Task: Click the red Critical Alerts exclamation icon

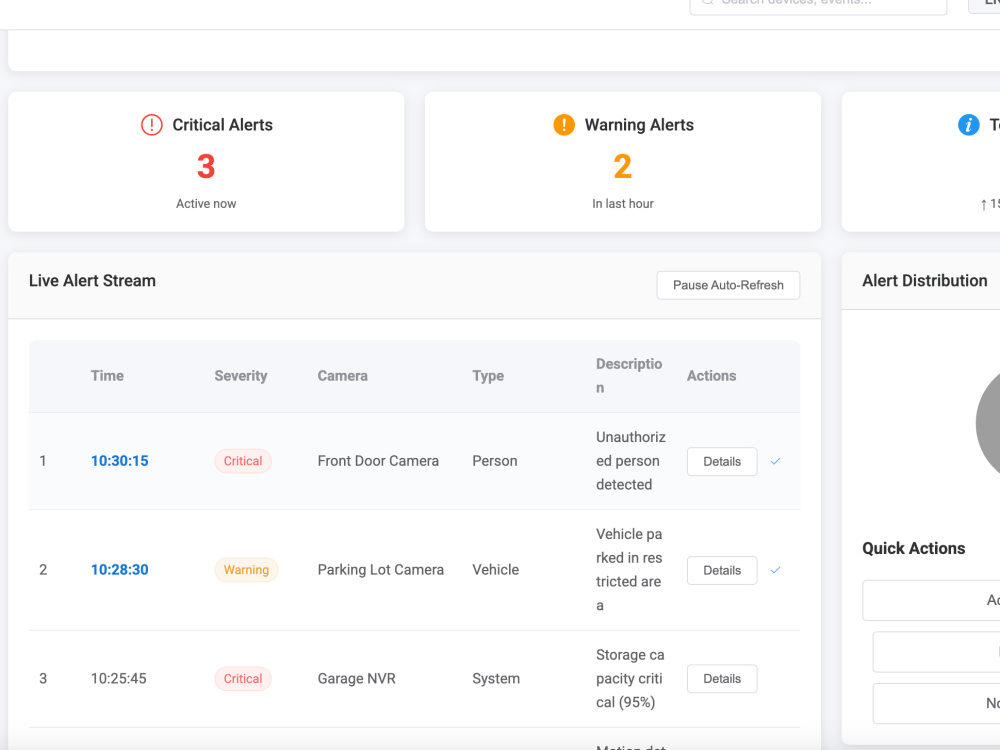Action: pos(152,125)
